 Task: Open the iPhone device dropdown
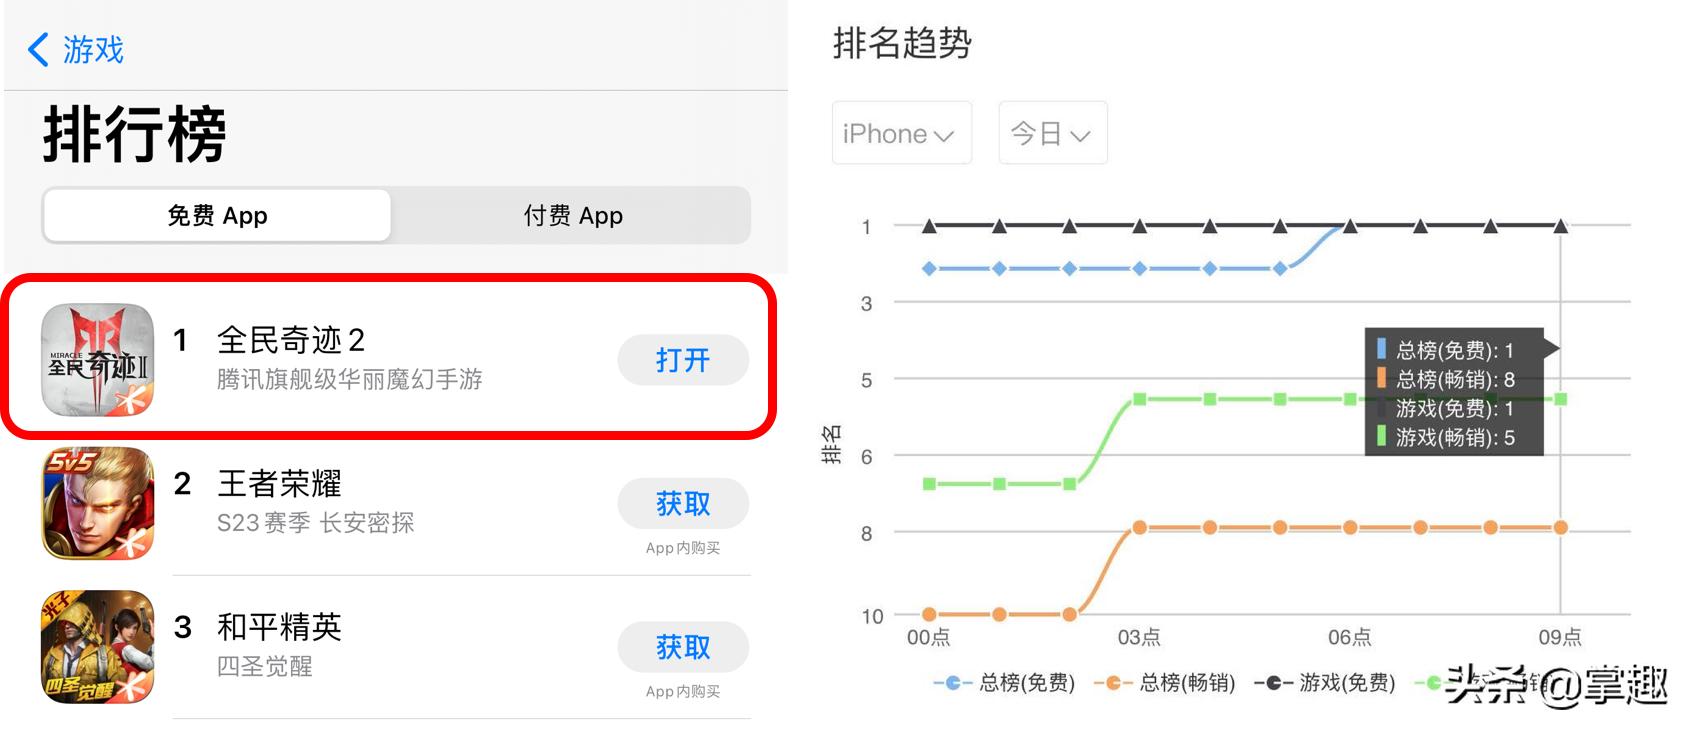901,133
